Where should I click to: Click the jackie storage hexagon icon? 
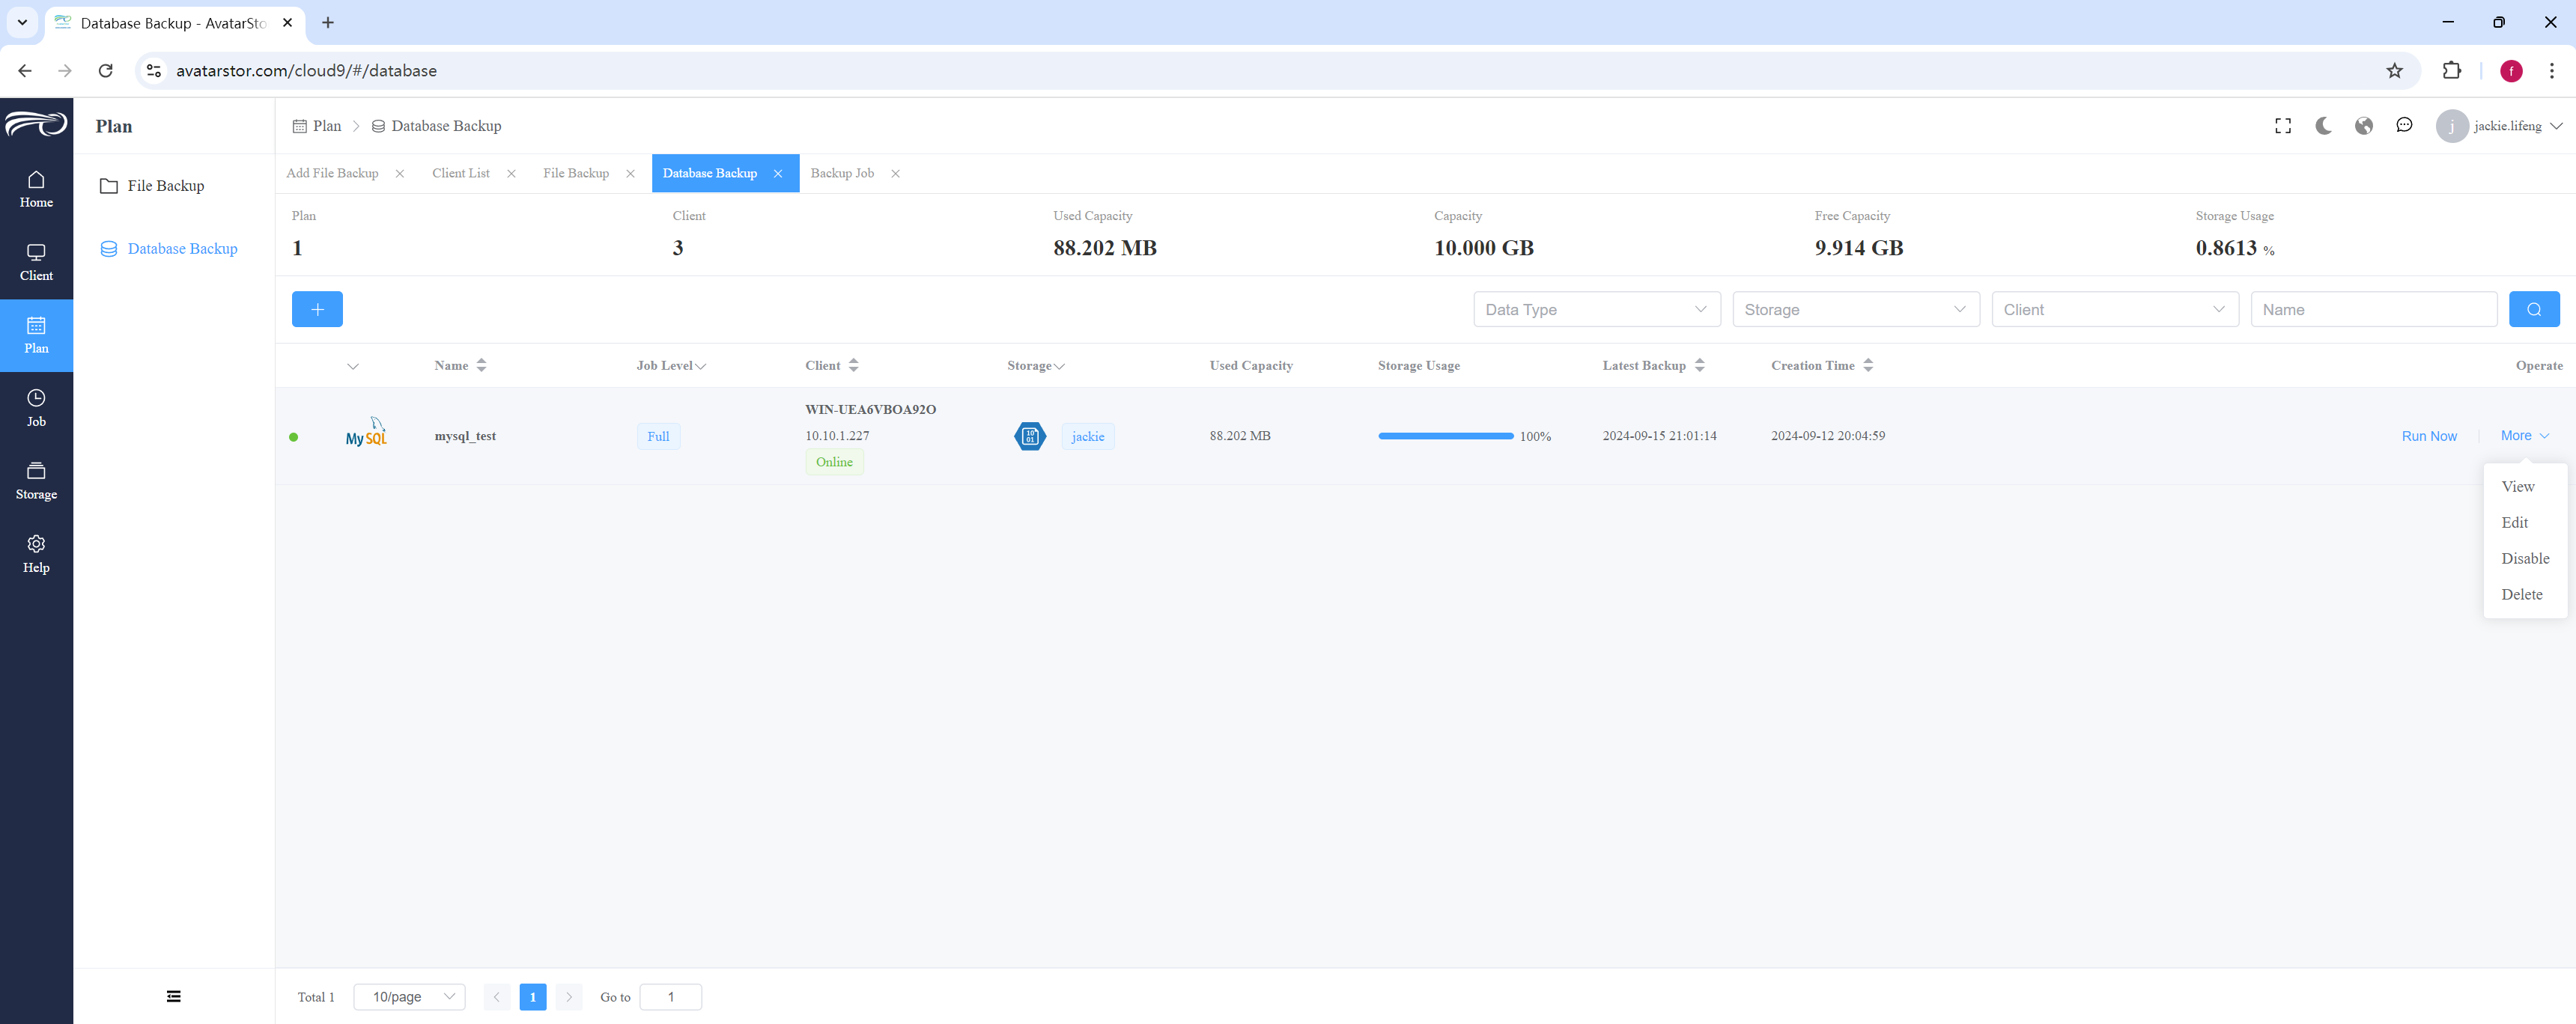pyautogui.click(x=1030, y=436)
